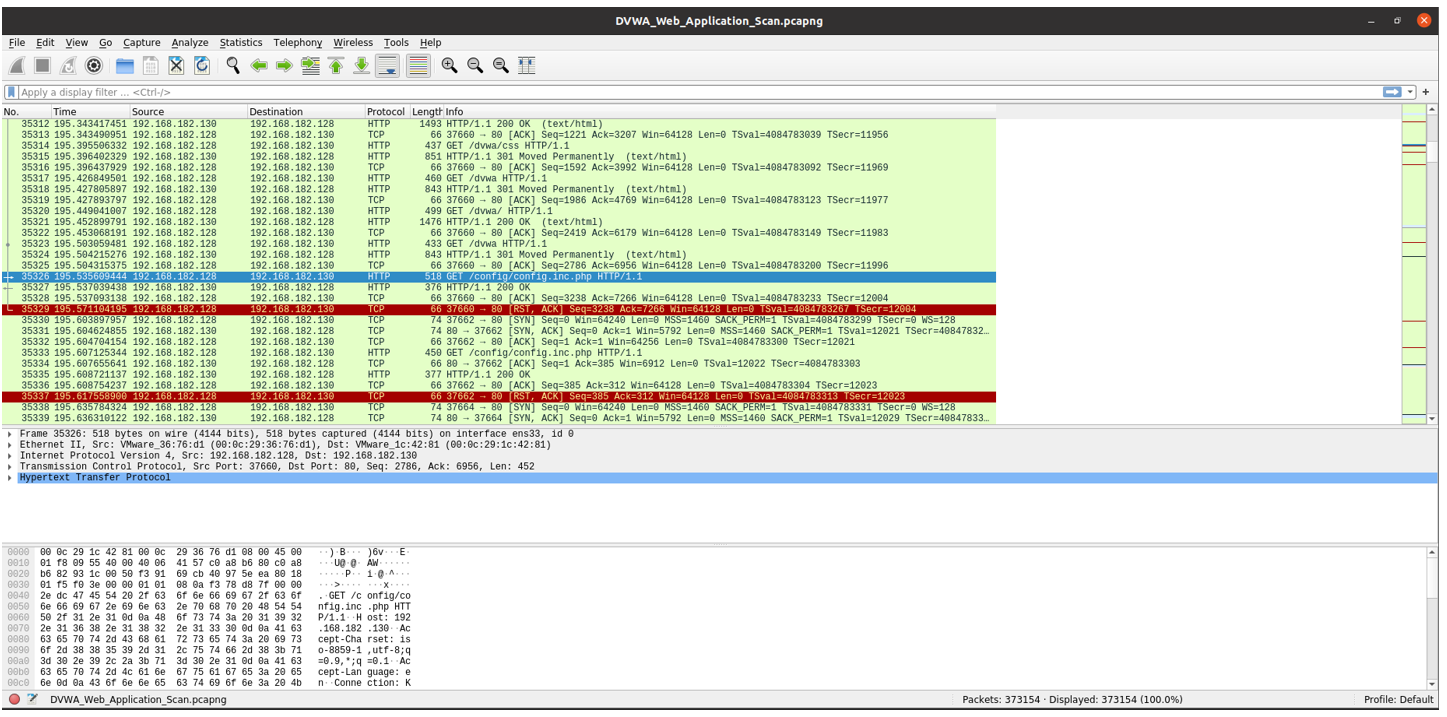Click the Profile: Default status entry
The width and height of the screenshot is (1447, 717).
[x=1398, y=700]
